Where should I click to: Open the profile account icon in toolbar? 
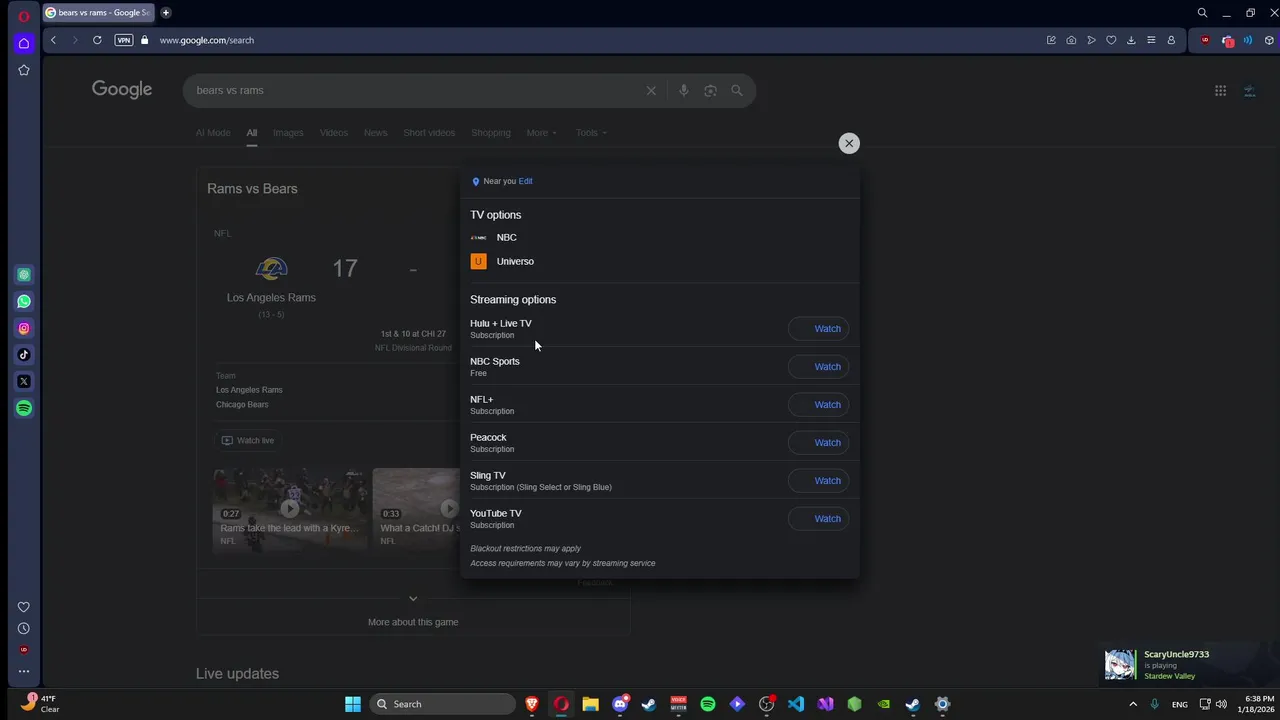click(1171, 40)
